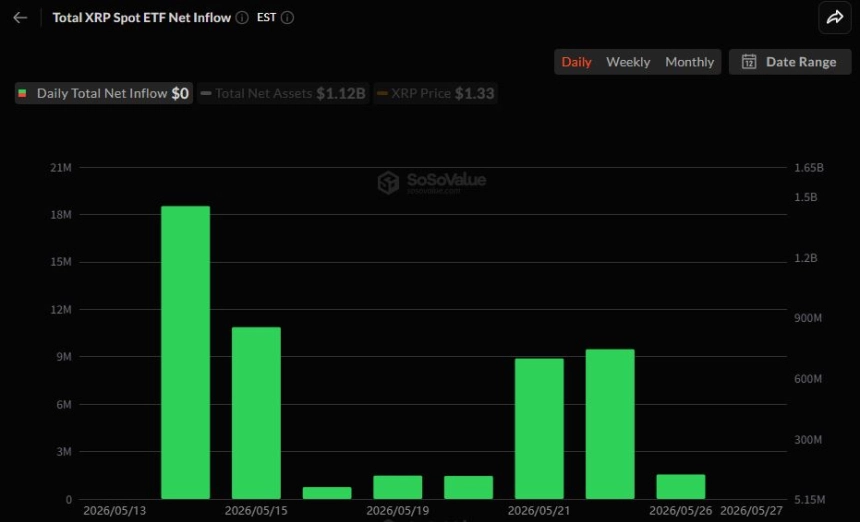Click the back arrow icon
Image resolution: width=860 pixels, height=522 pixels.
click(20, 18)
